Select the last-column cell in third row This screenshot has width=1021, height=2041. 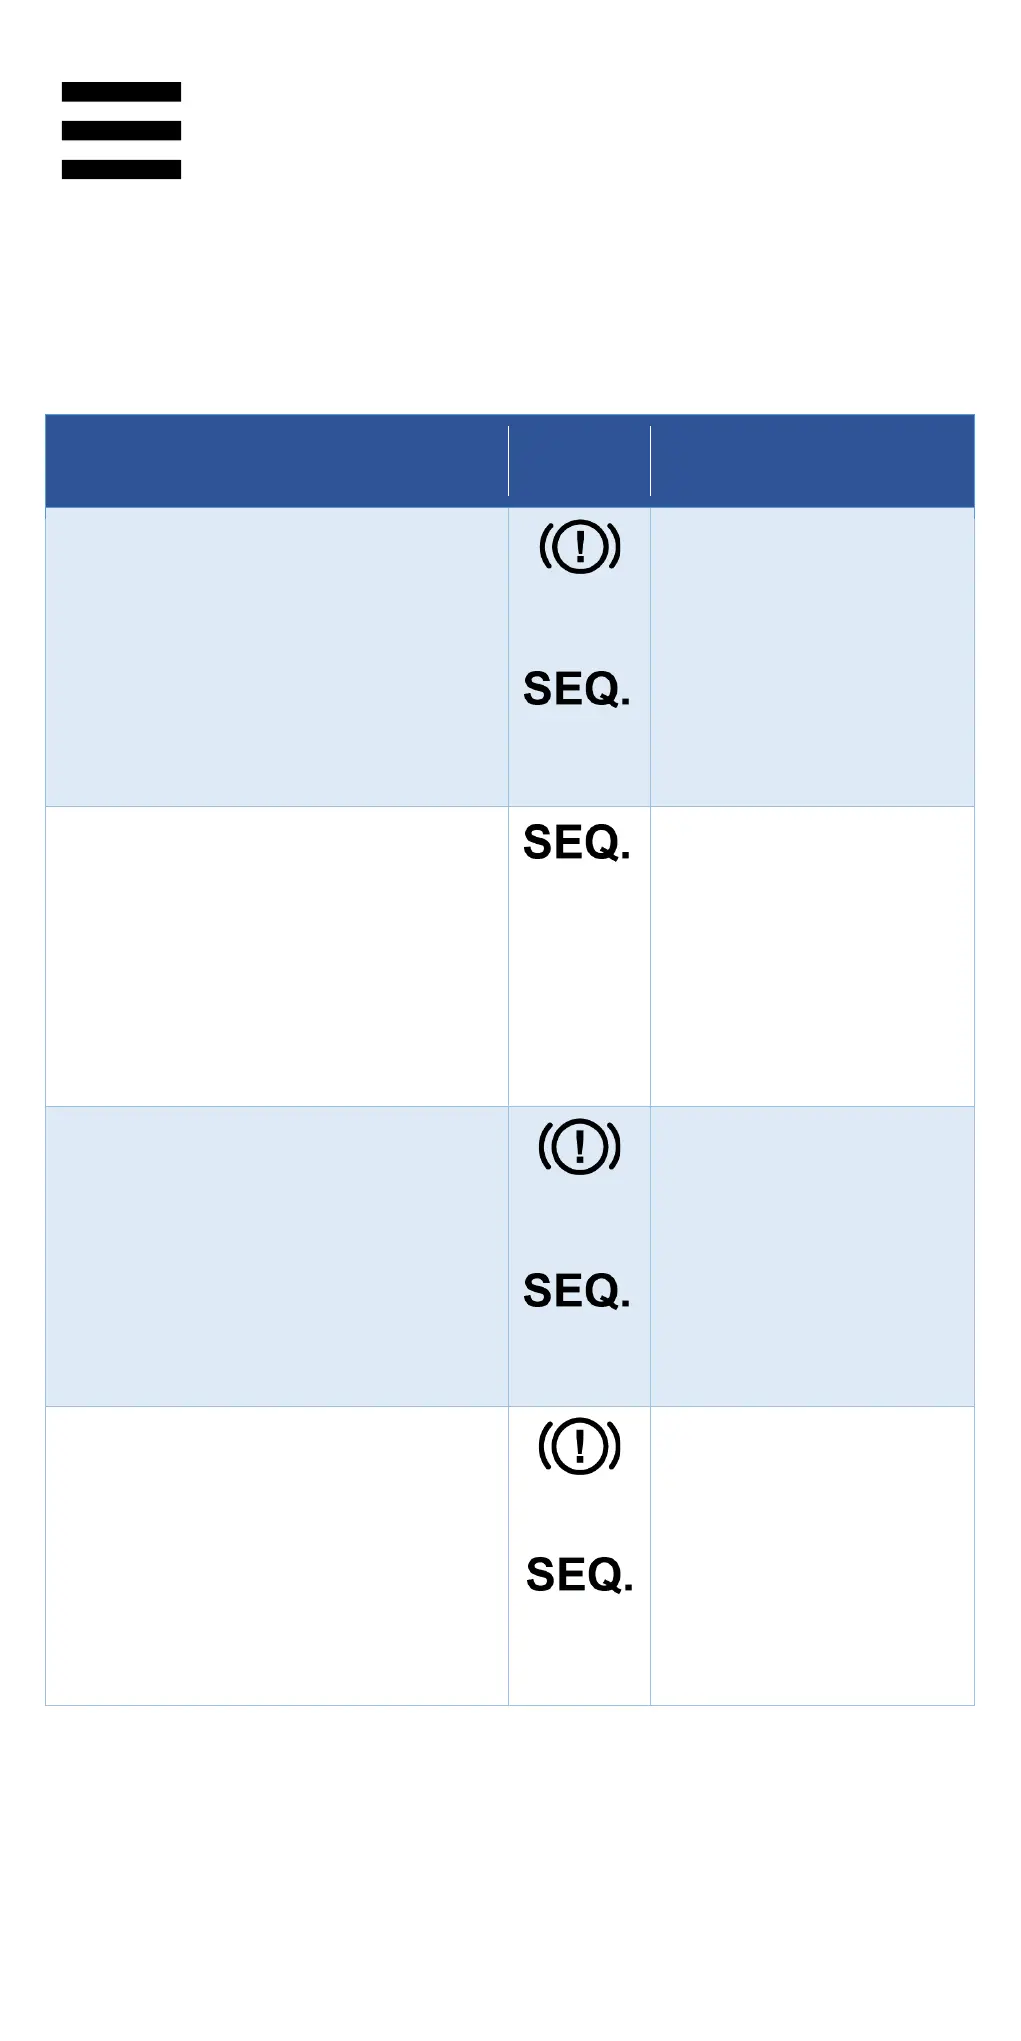[812, 1256]
